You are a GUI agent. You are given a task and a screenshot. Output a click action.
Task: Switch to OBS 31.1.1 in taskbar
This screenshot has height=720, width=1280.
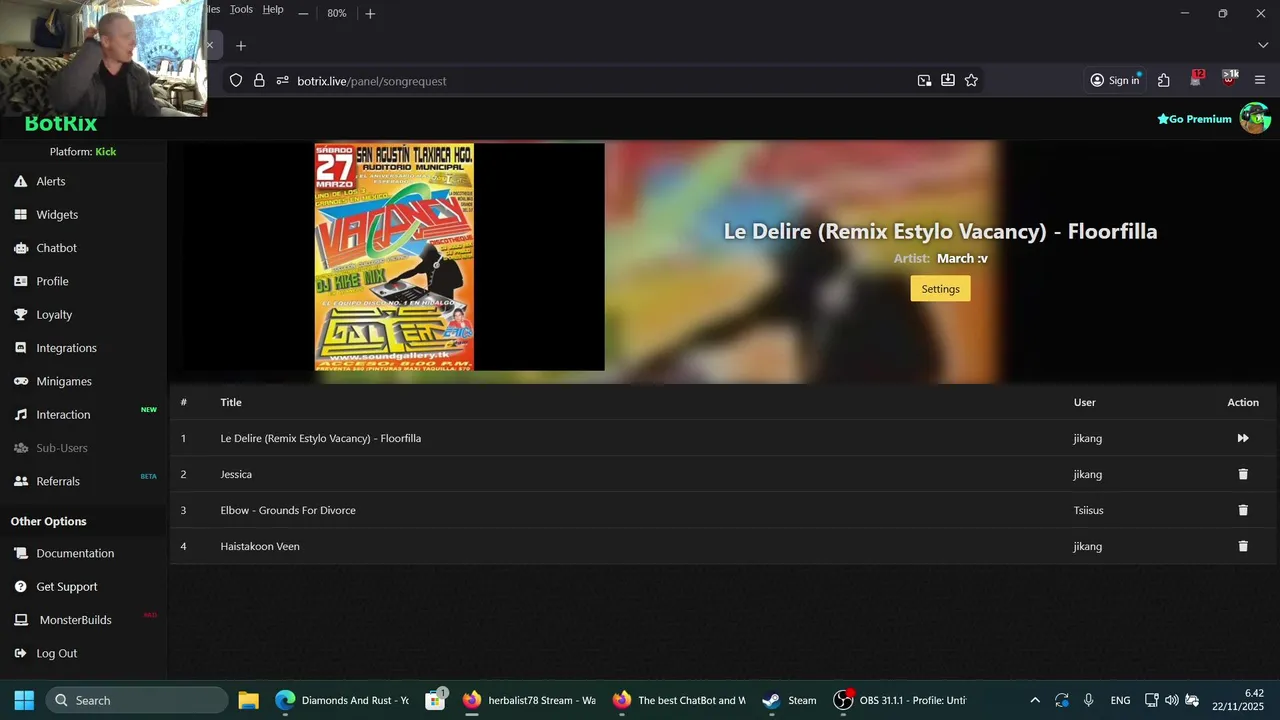900,700
